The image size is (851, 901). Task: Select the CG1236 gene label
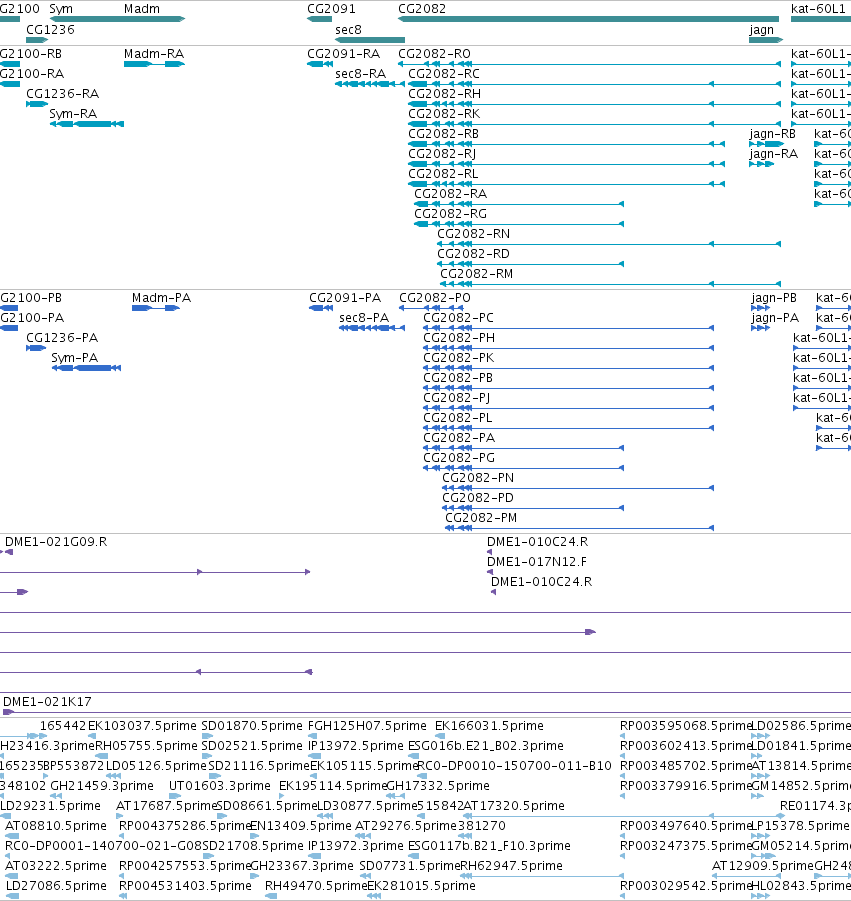click(51, 30)
